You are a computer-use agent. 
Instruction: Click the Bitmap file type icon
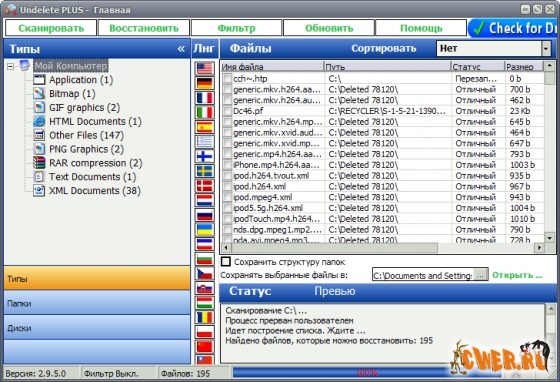(x=39, y=94)
